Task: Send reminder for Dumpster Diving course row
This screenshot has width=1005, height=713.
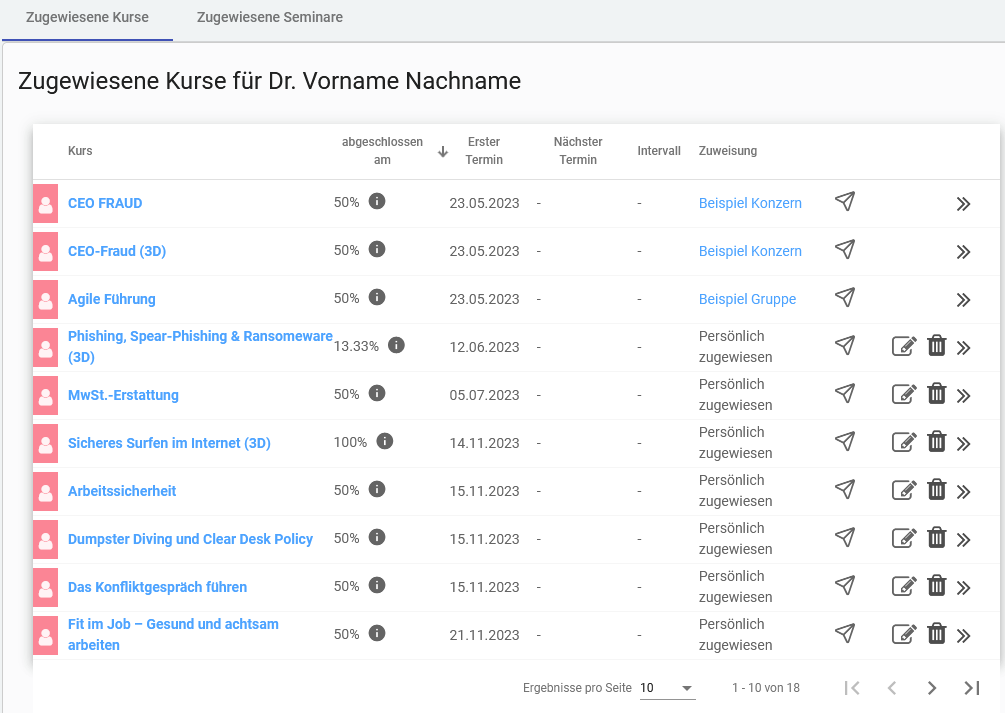Action: (x=845, y=538)
